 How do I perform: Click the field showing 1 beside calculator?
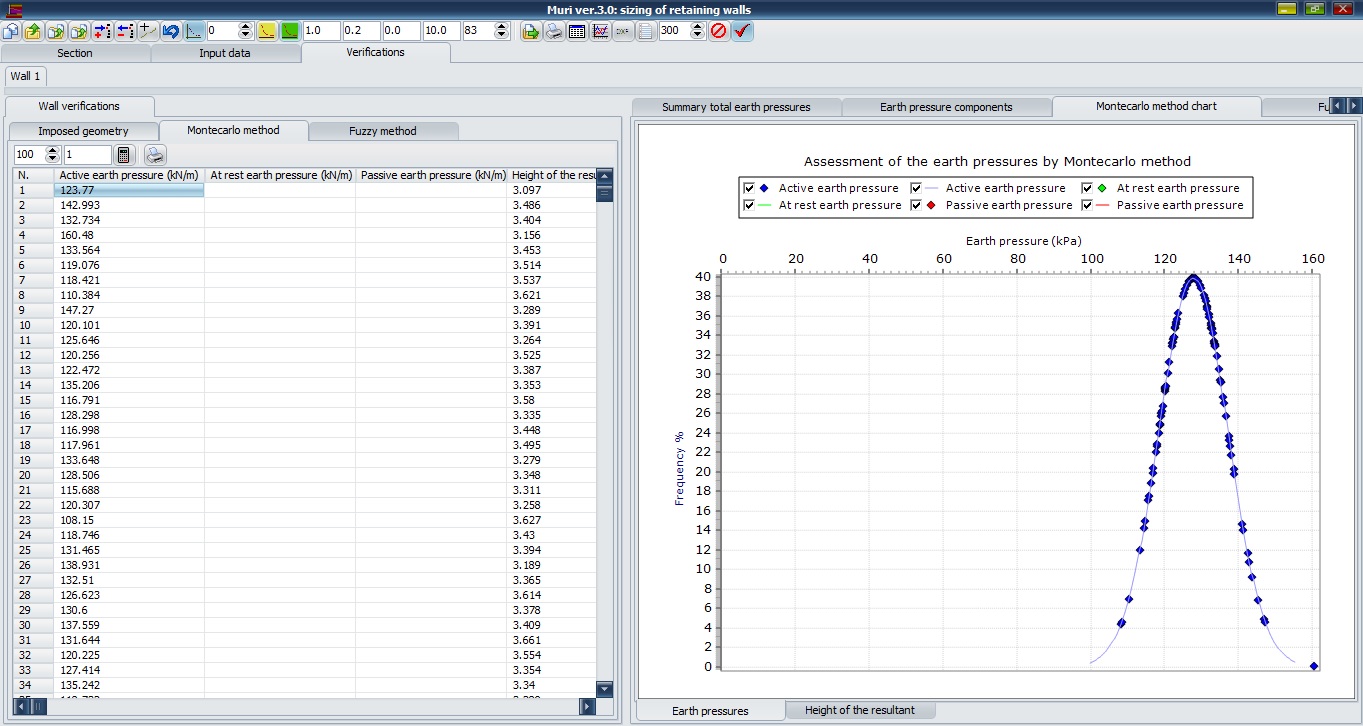[87, 155]
